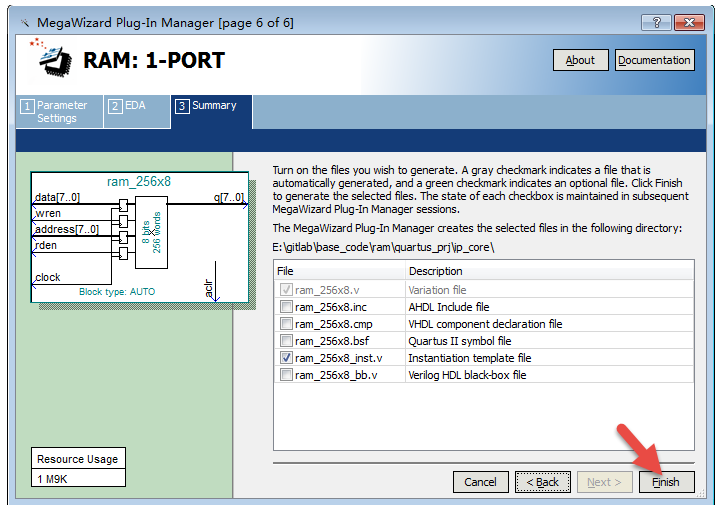722x513 pixels.
Task: Enable ram_256x8.inc AHDL Include file checkbox
Action: [286, 307]
